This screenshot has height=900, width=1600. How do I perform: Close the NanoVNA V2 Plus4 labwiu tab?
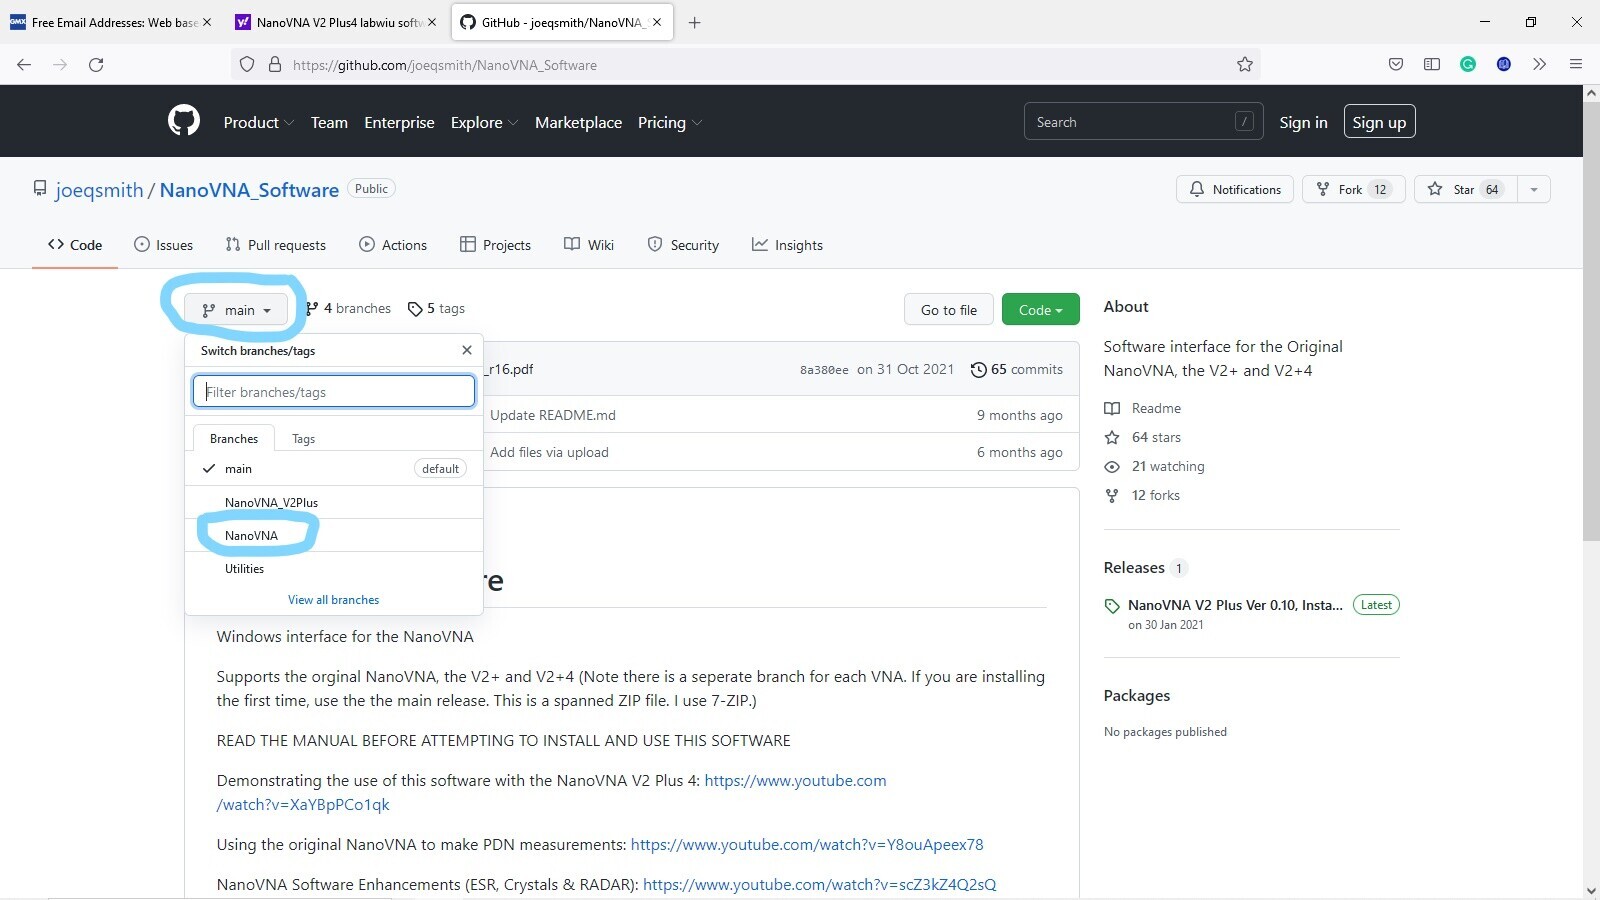(x=432, y=22)
